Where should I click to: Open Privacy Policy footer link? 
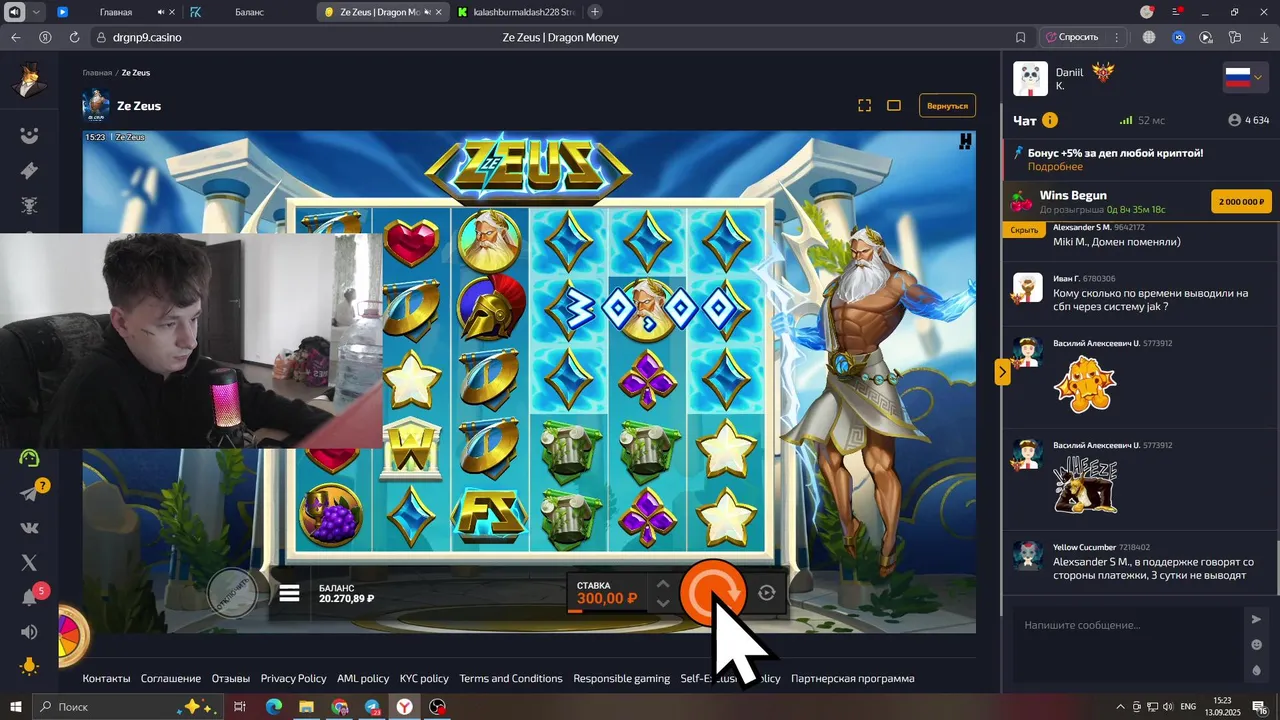tap(293, 678)
